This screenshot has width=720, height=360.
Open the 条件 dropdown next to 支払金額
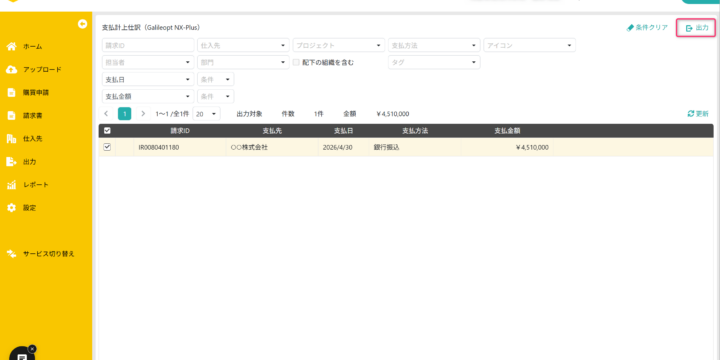click(215, 96)
